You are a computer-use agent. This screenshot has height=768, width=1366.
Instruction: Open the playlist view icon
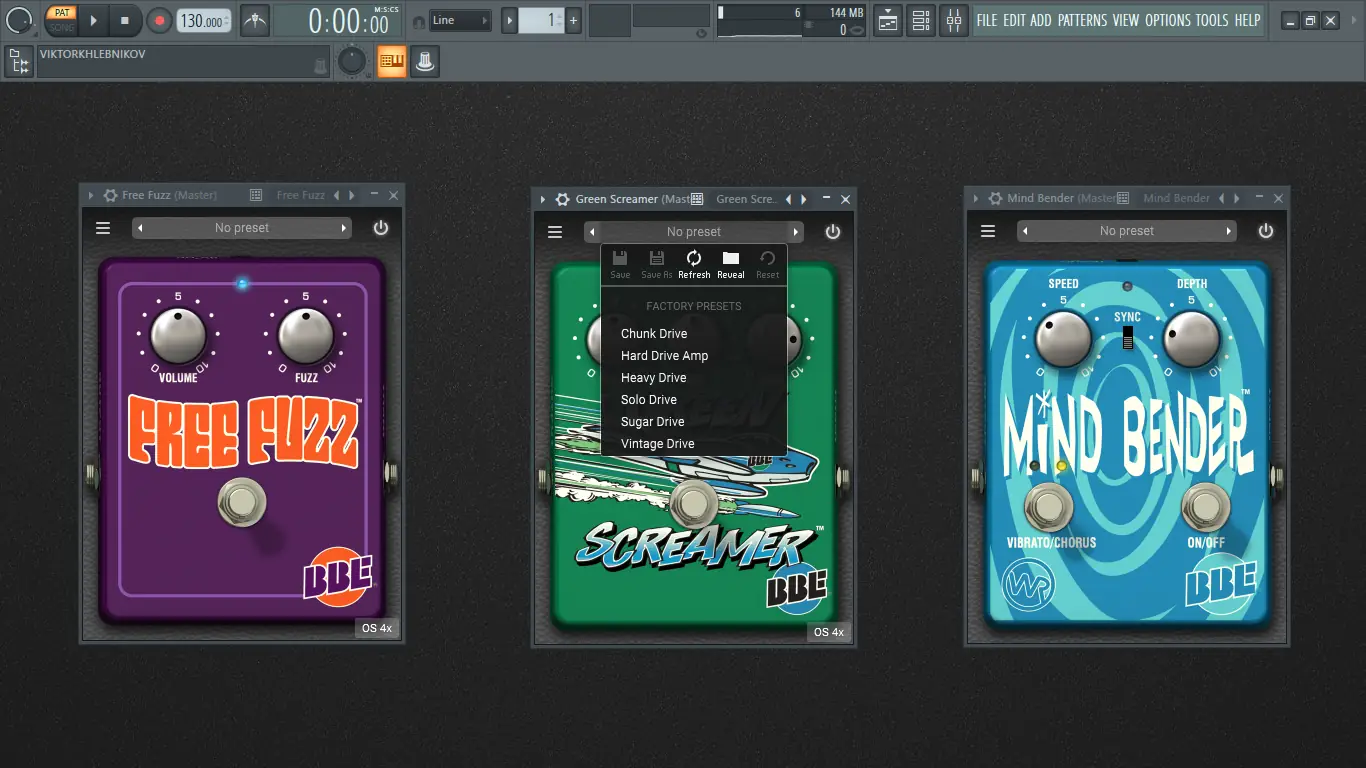[x=888, y=20]
